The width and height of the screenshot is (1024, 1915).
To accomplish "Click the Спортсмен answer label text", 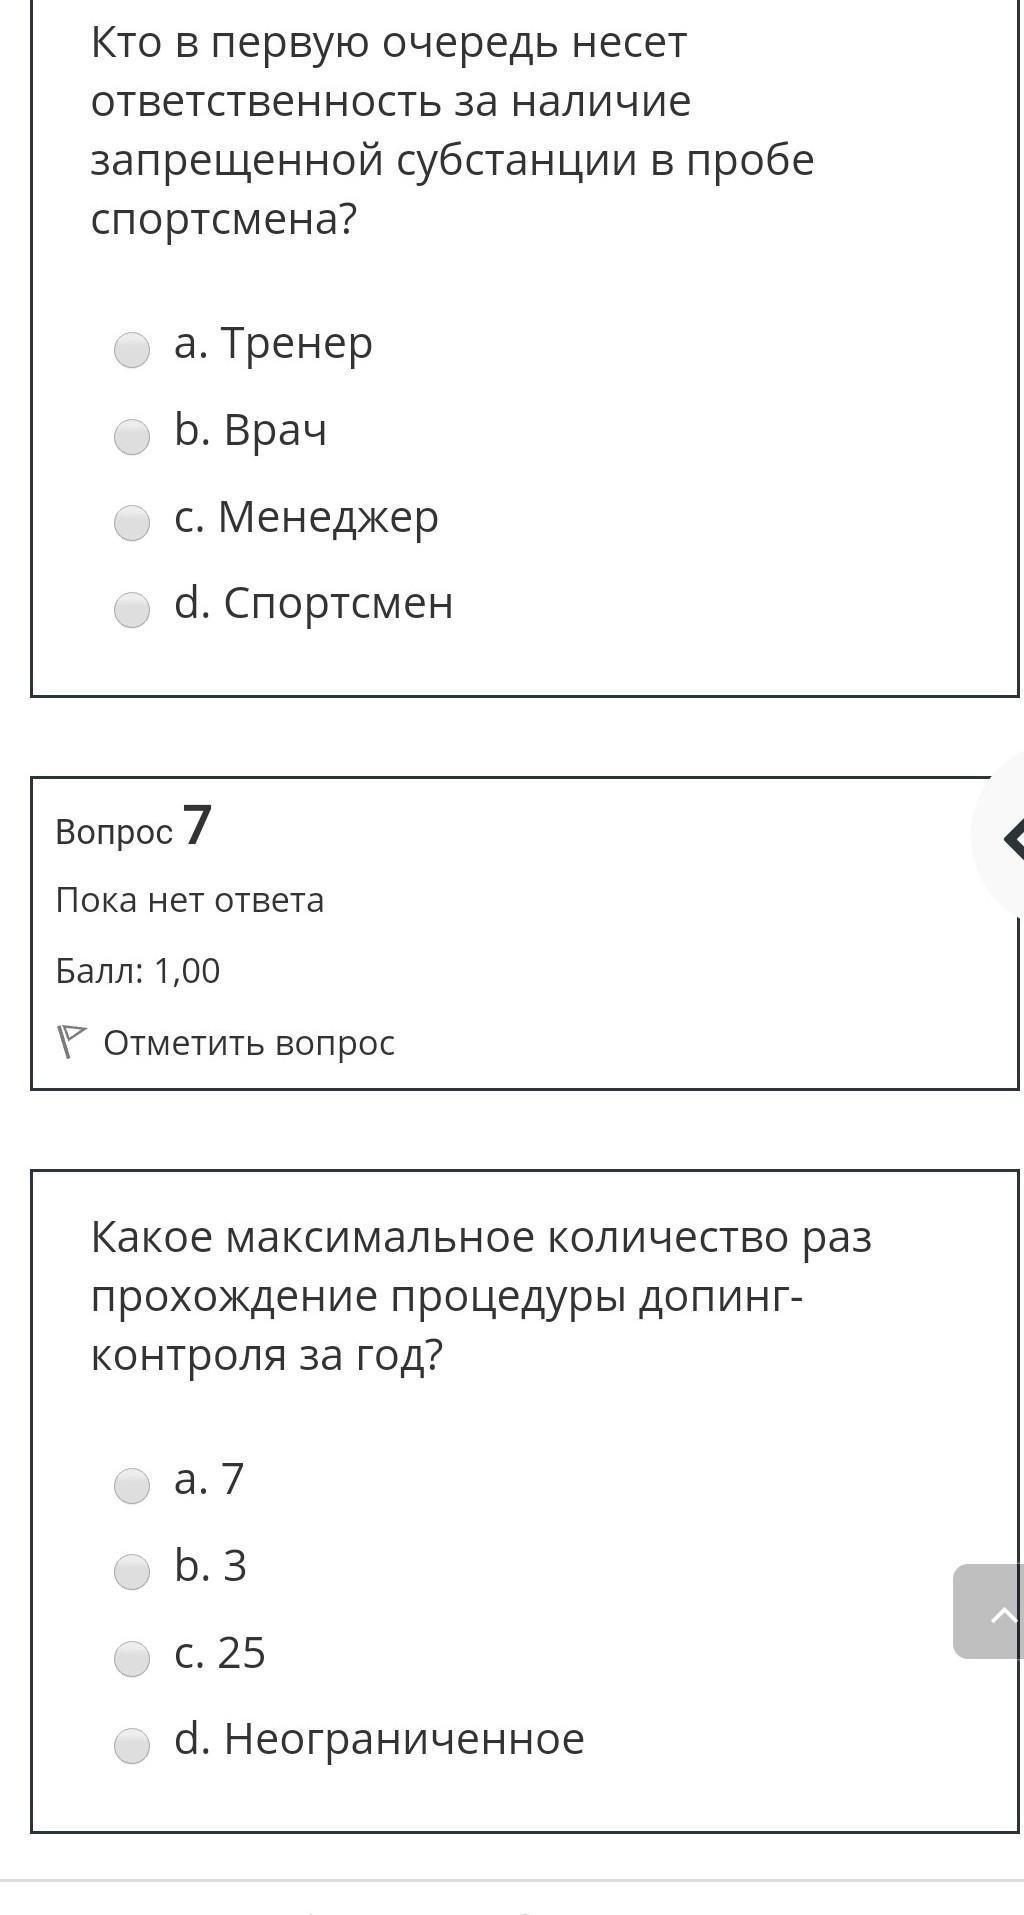I will click(338, 603).
